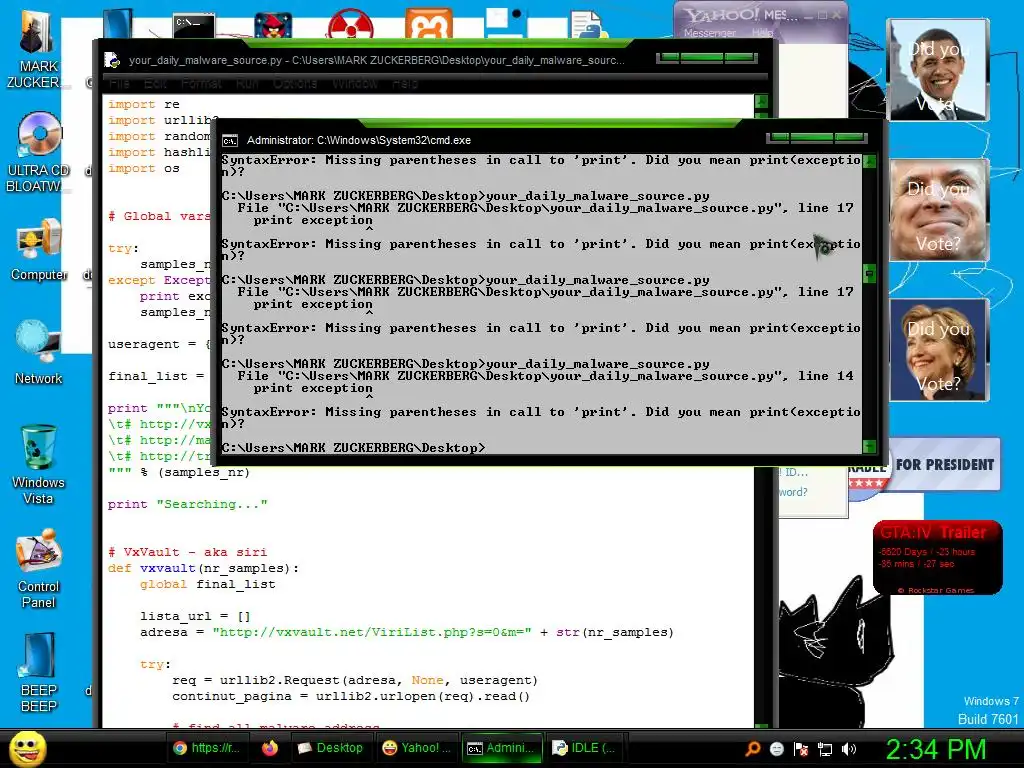Open the Help menu in IDLE
Image resolution: width=1024 pixels, height=768 pixels.
(405, 84)
